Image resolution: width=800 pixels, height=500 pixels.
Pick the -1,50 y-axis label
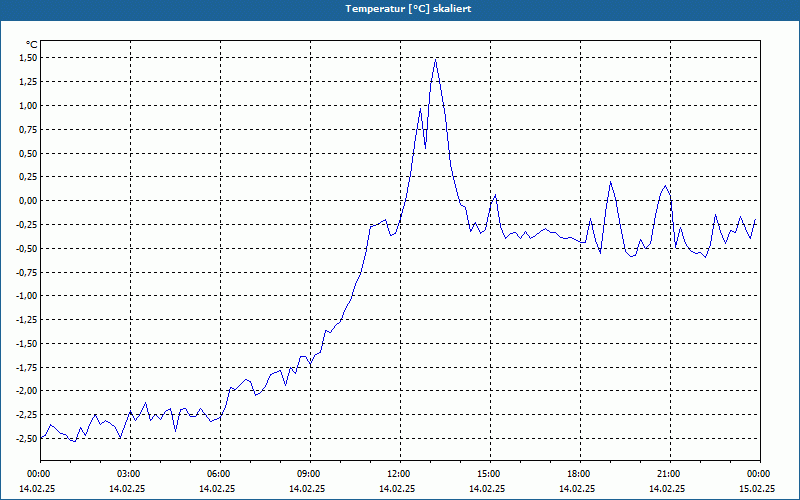tap(27, 343)
